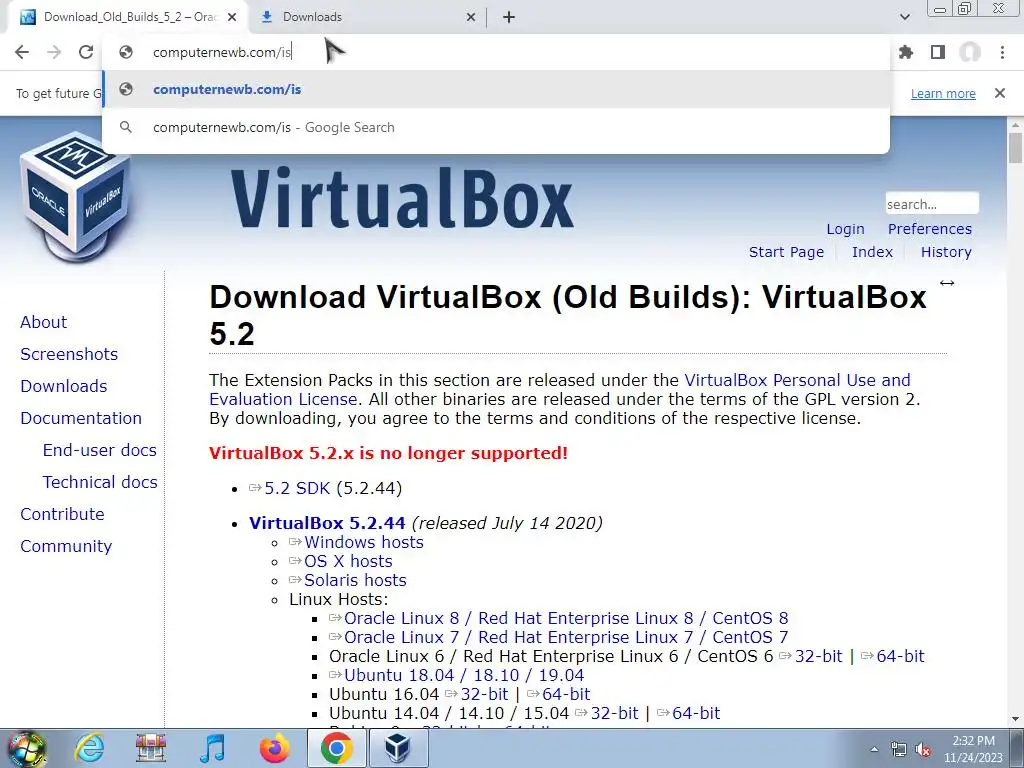Close the Download_Old_Builds_5_2 tab
Viewport: 1024px width, 768px height.
(232, 17)
